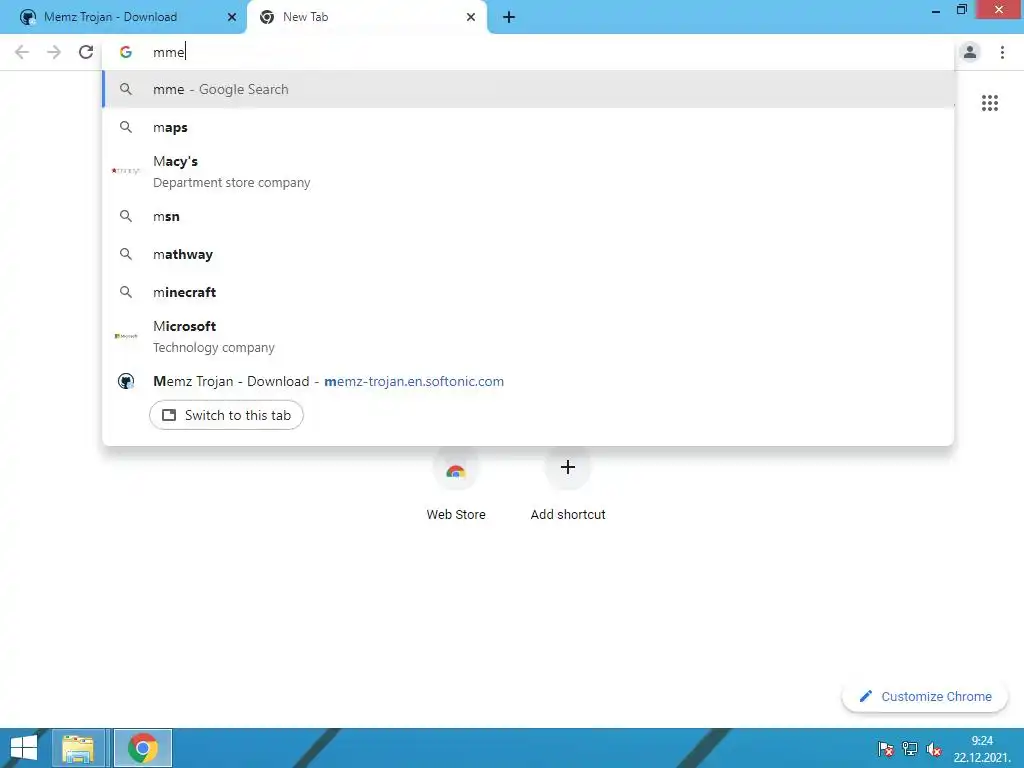Click the Action Center flag tray icon

[x=886, y=749]
